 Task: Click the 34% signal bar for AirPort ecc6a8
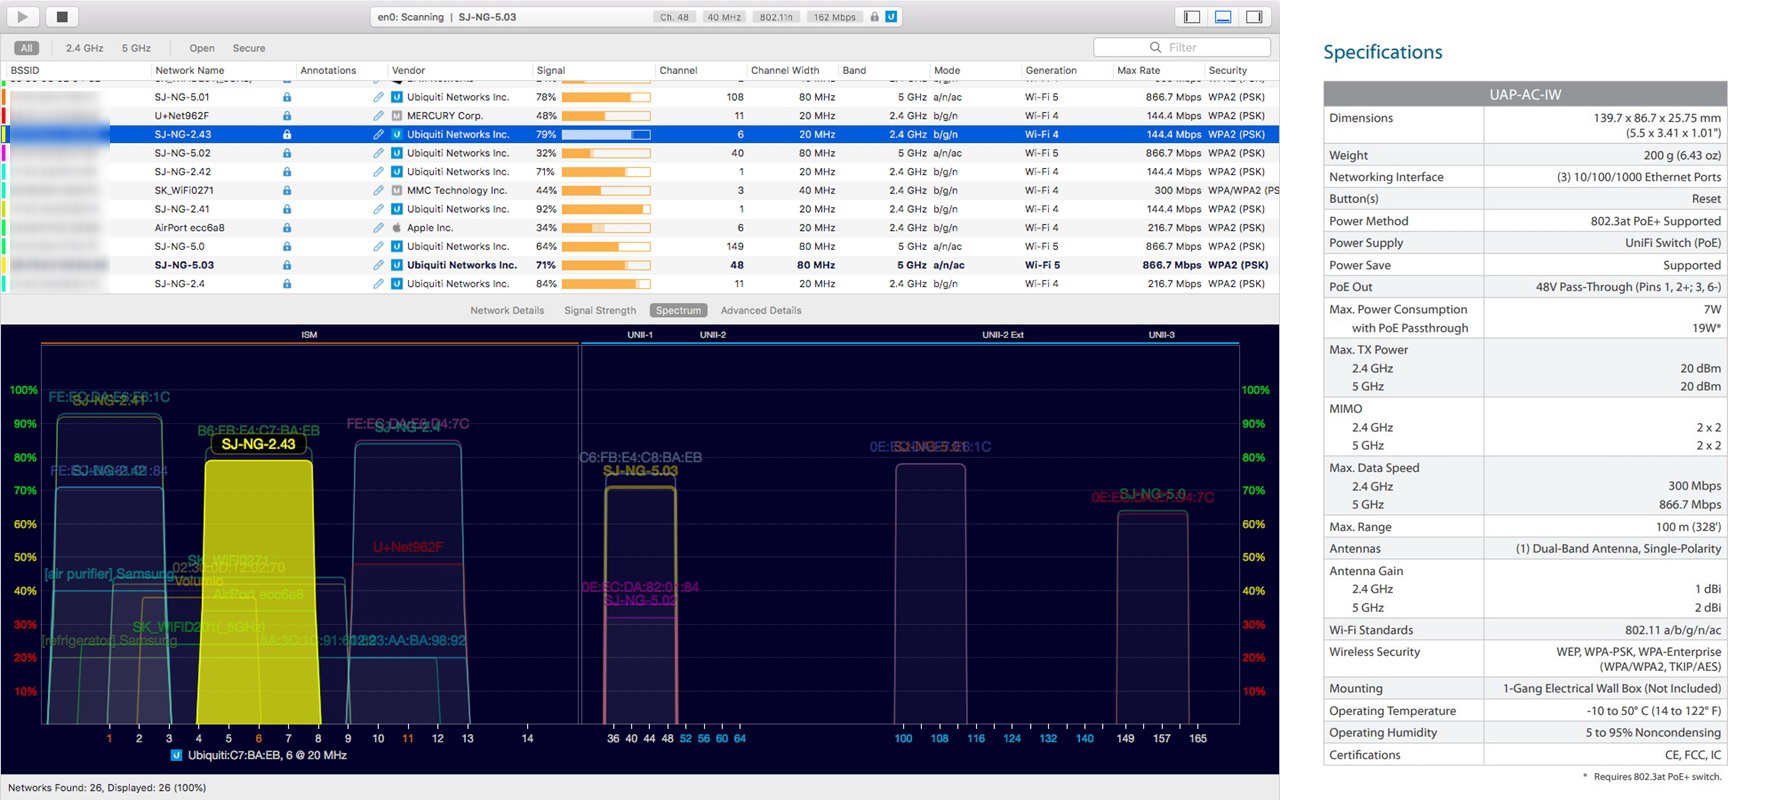(x=606, y=228)
